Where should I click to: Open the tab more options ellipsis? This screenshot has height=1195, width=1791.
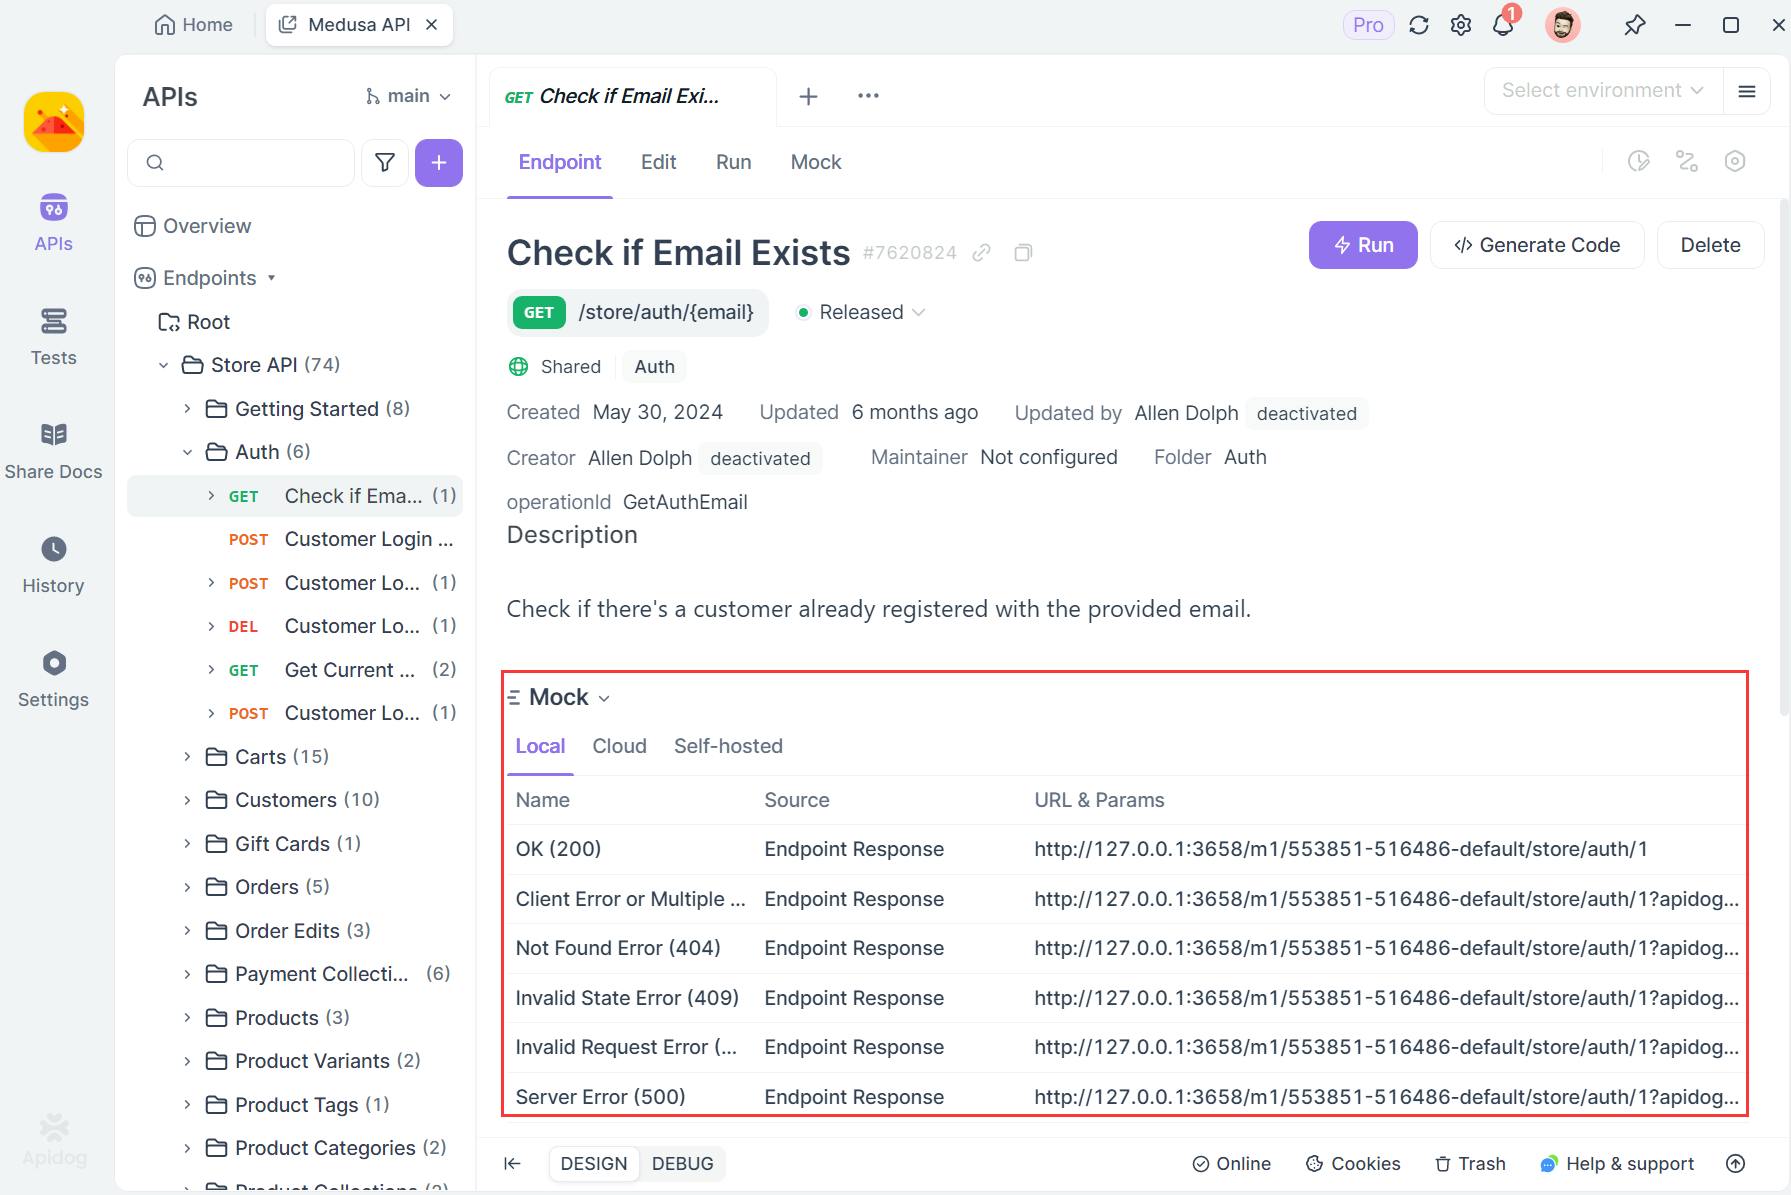coord(868,96)
